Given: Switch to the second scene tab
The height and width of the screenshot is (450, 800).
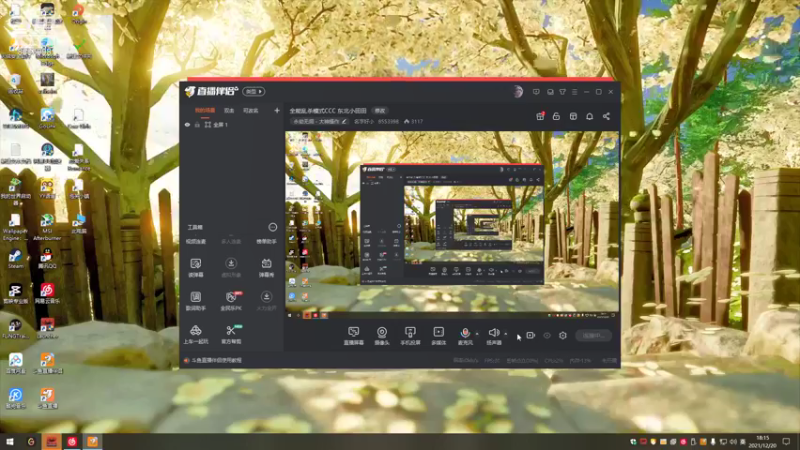Looking at the screenshot, I should click(x=229, y=111).
